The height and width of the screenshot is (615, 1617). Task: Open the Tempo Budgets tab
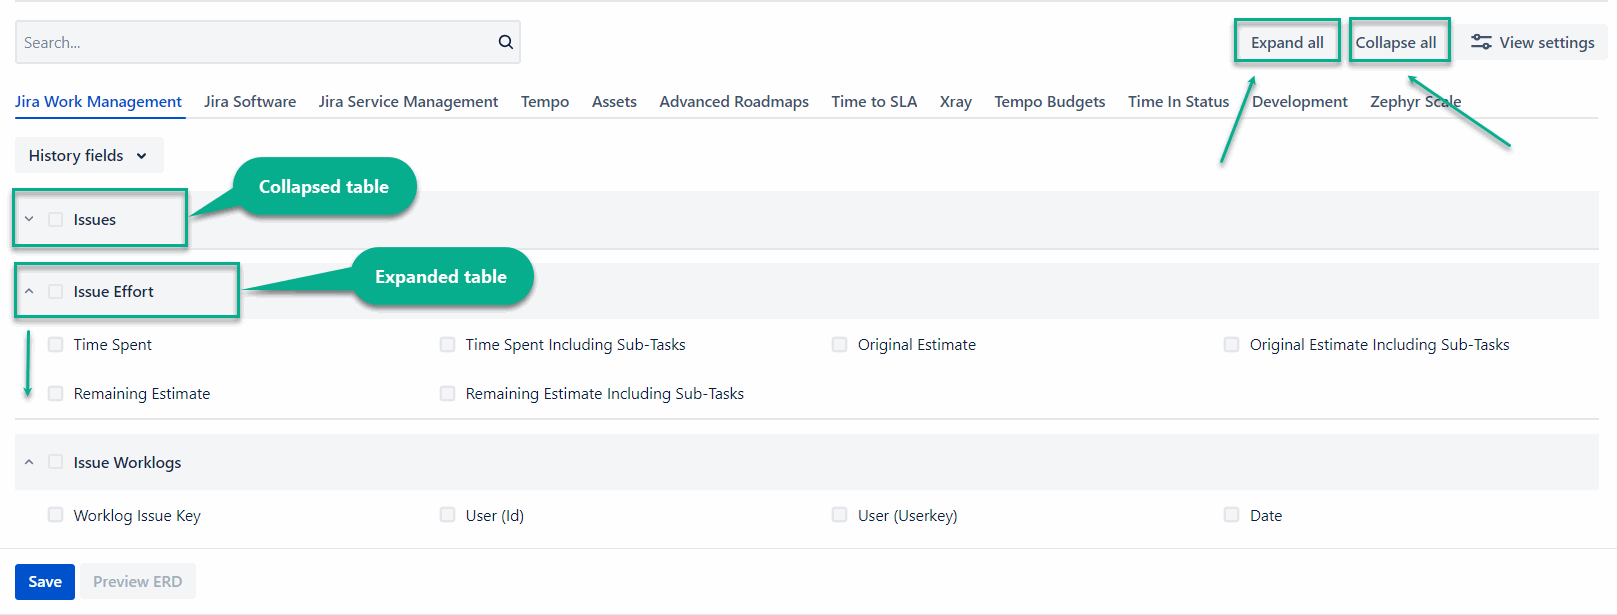pos(1049,101)
